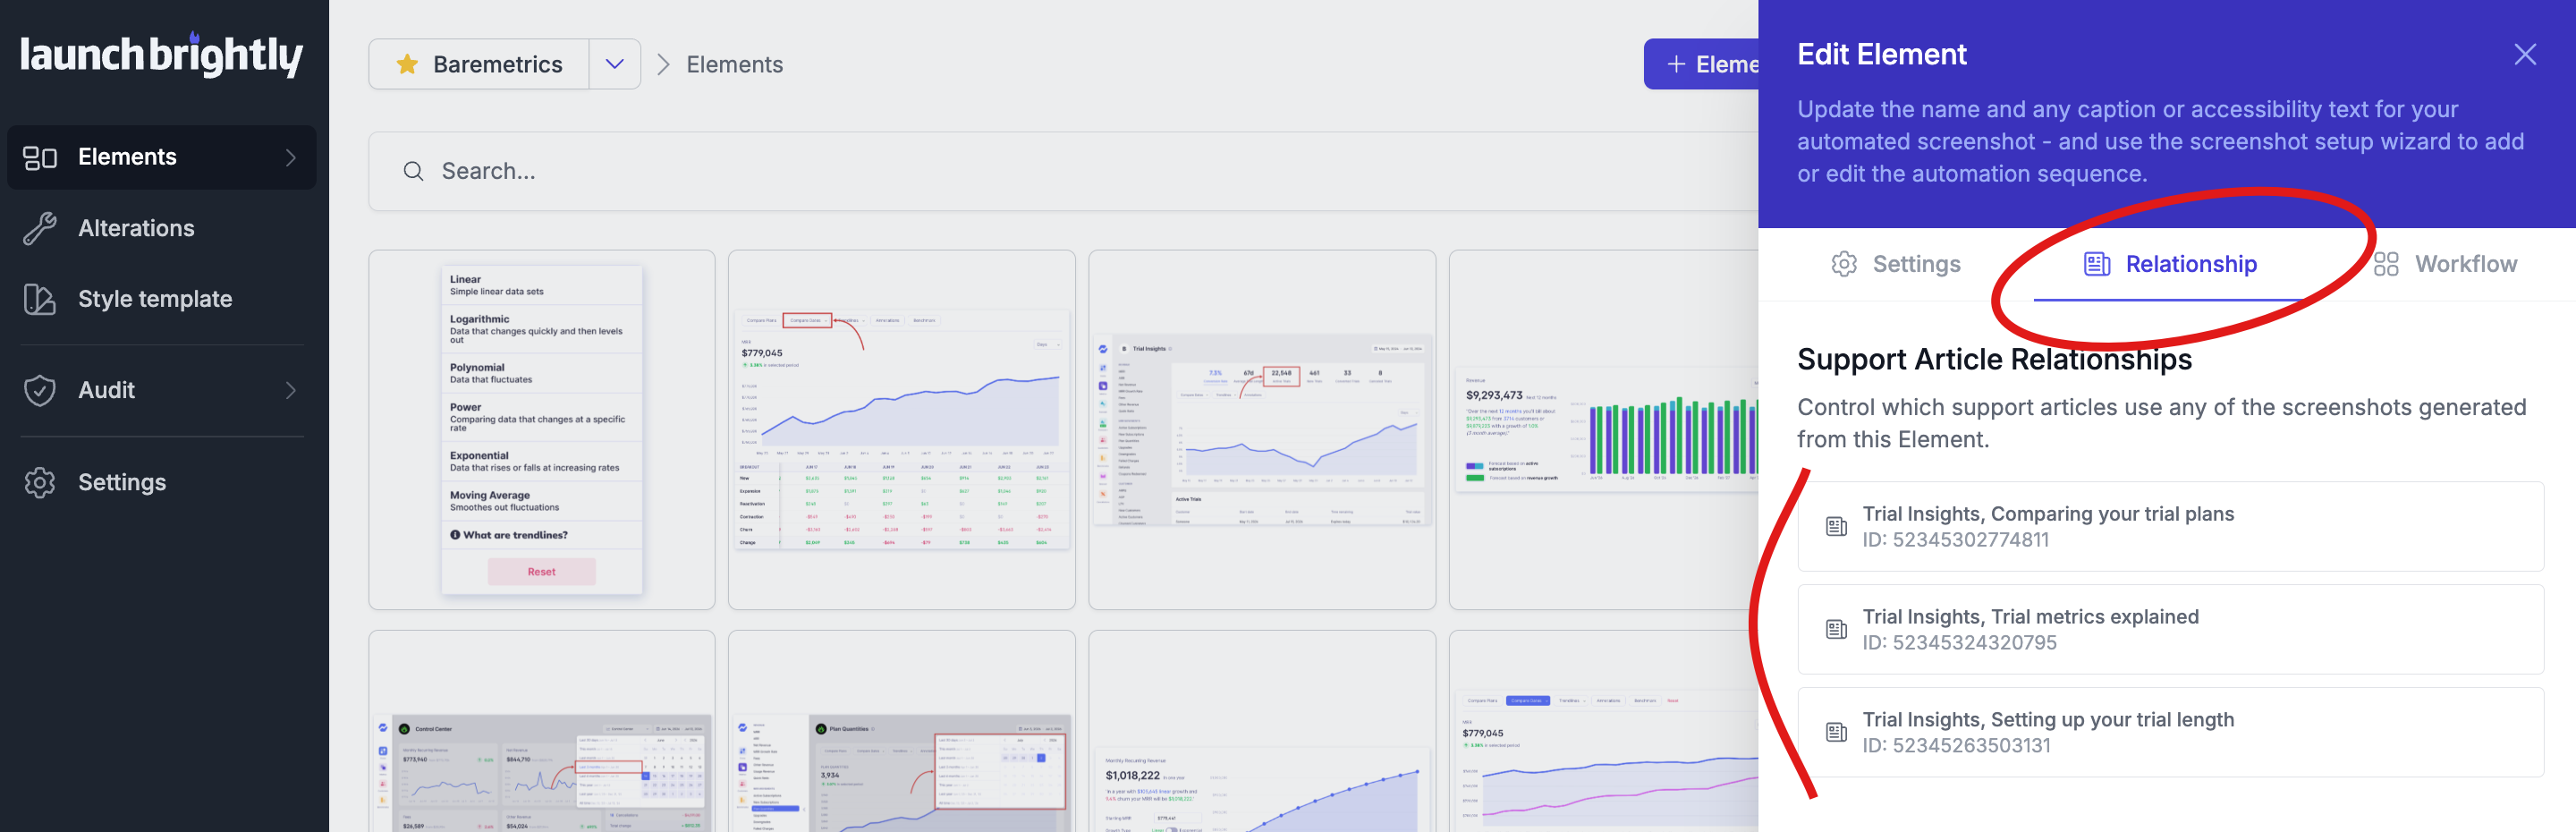The width and height of the screenshot is (2576, 832).
Task: Switch to the Settings tab in Edit Element
Action: [1896, 264]
